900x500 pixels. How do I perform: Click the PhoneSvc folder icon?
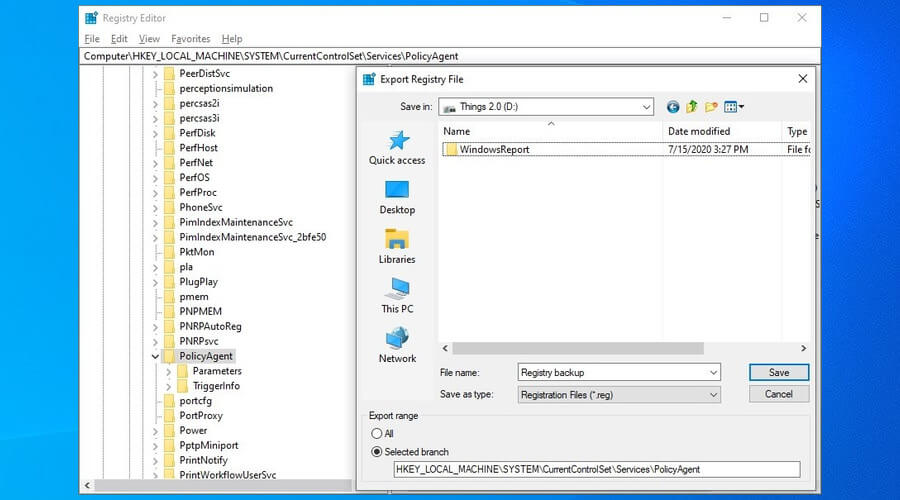coord(169,207)
